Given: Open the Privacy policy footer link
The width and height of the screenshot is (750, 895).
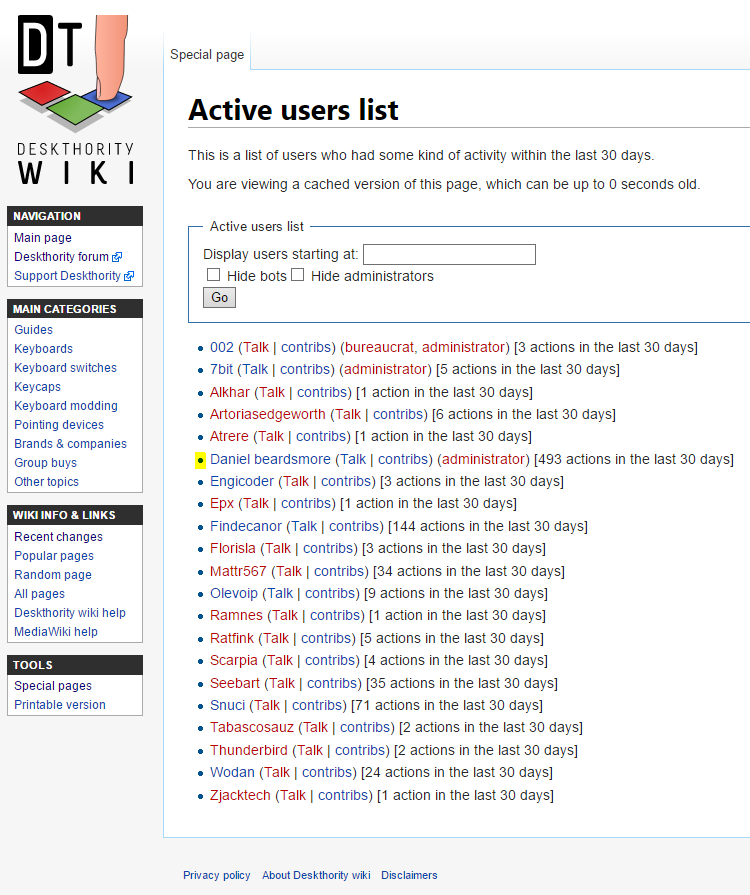Looking at the screenshot, I should (217, 875).
